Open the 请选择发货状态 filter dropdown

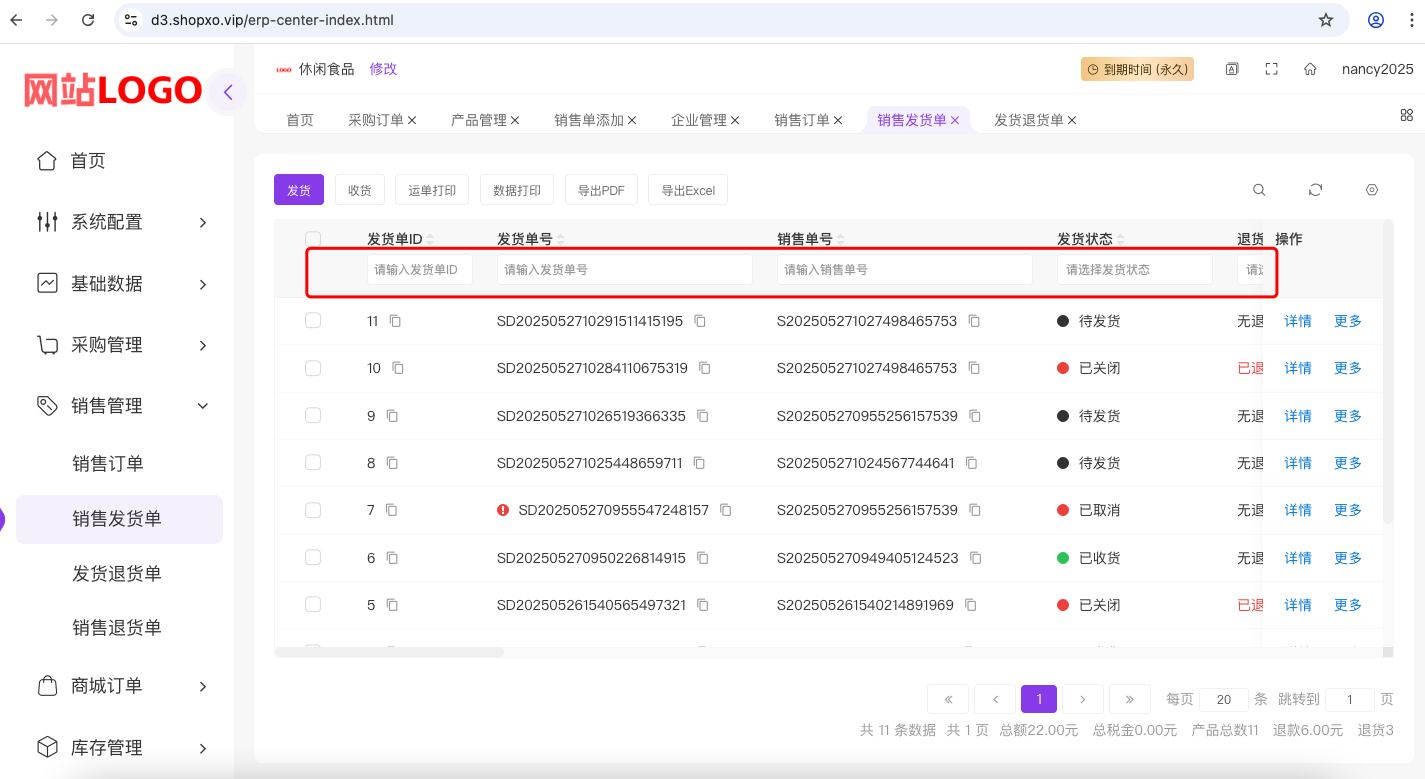coord(1134,270)
